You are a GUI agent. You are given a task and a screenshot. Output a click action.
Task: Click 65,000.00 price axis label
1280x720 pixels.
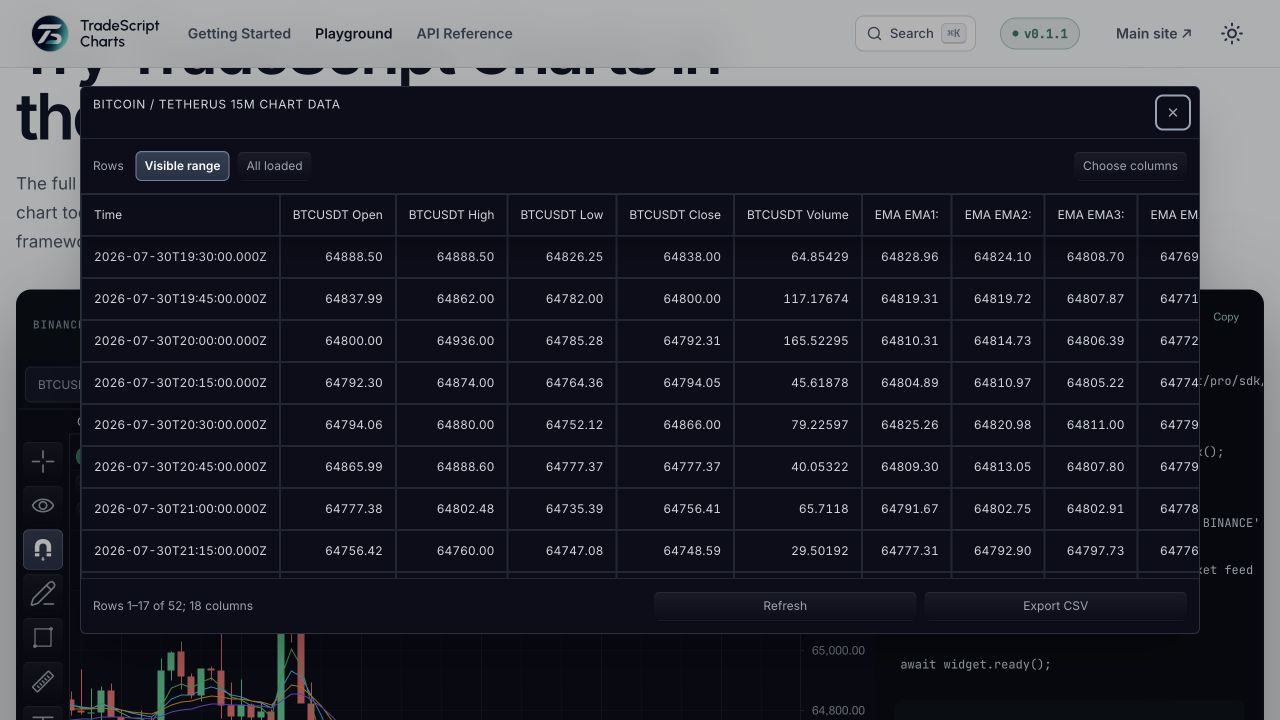coord(838,651)
